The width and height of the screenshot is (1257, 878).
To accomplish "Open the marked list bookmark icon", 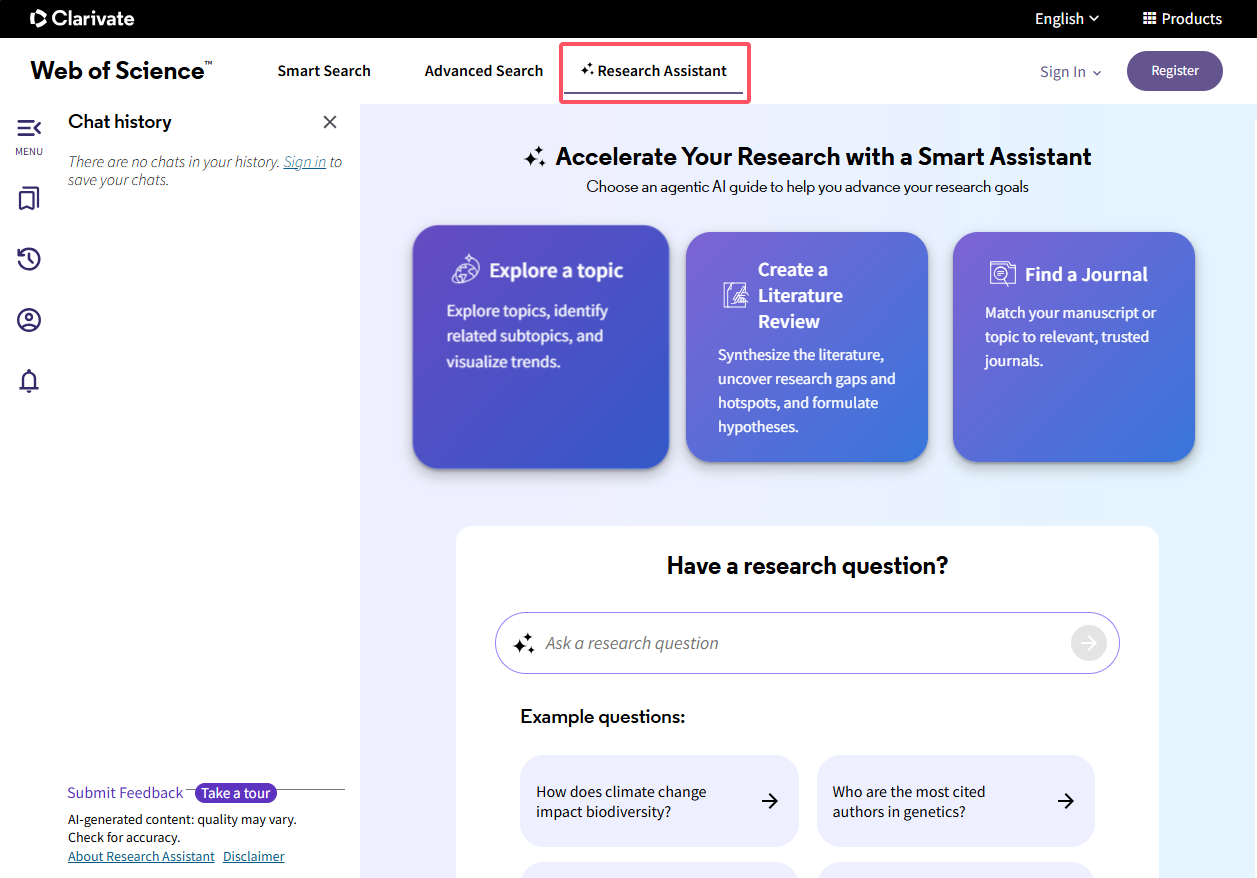I will 29,199.
